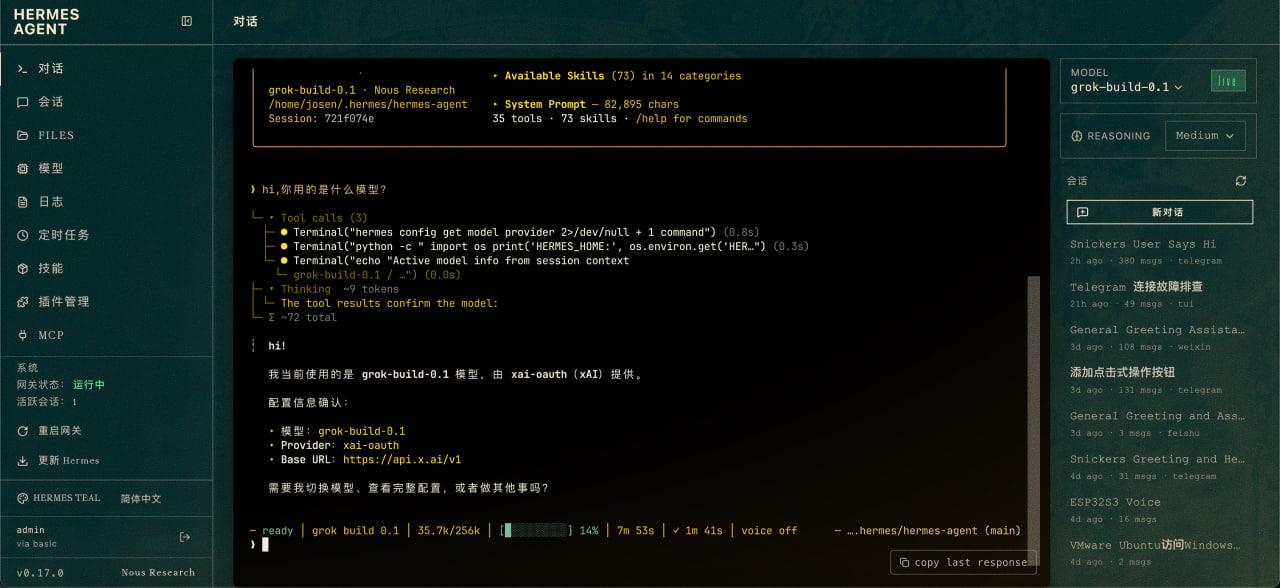Open the 定时任务 clock icon
This screenshot has width=1280, height=588.
click(22, 235)
